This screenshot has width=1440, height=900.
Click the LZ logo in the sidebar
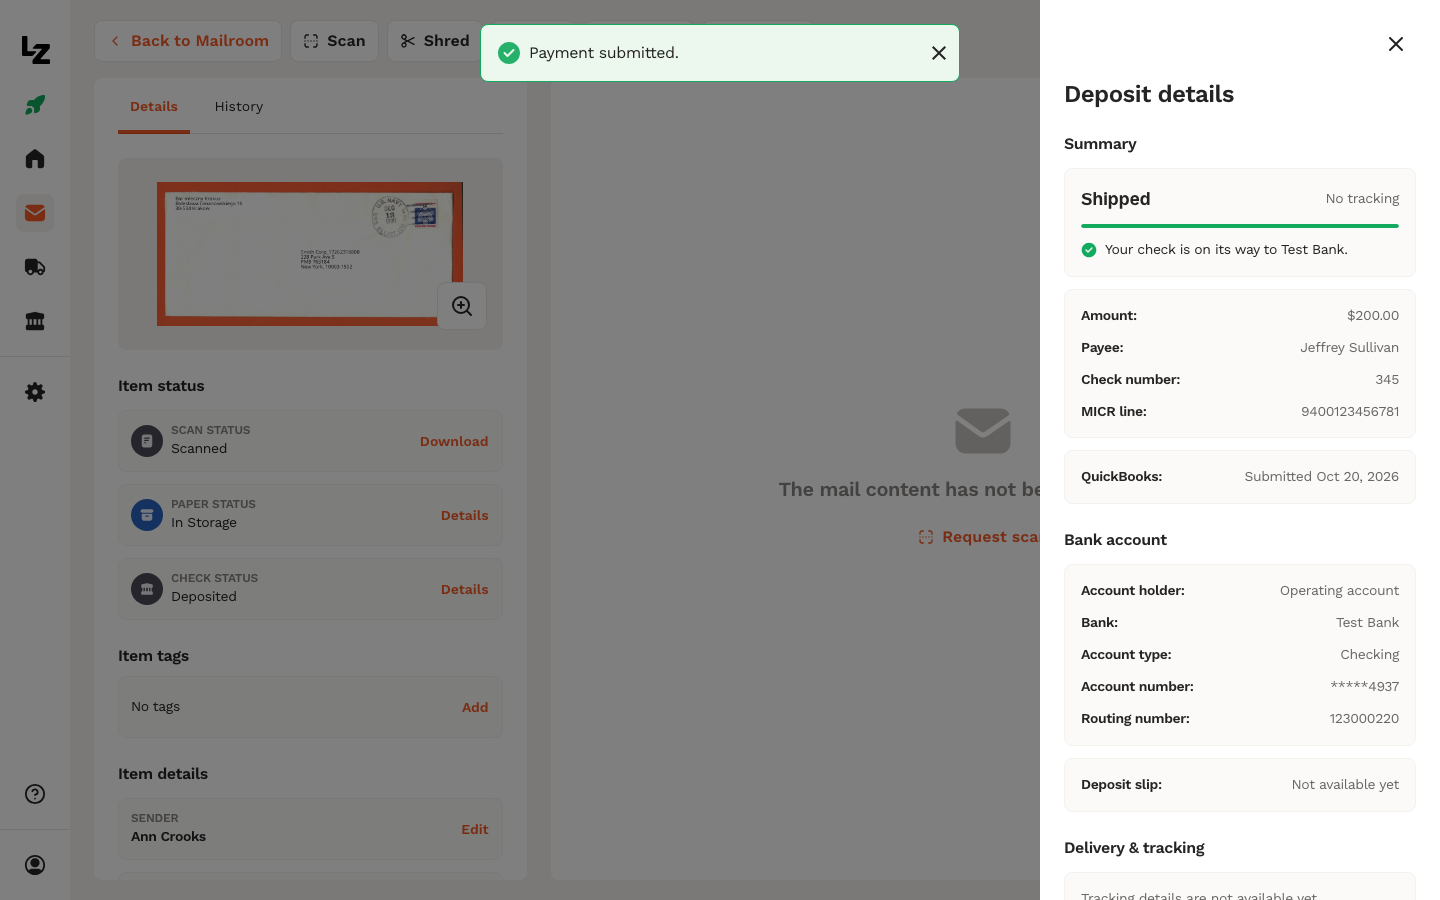35,50
